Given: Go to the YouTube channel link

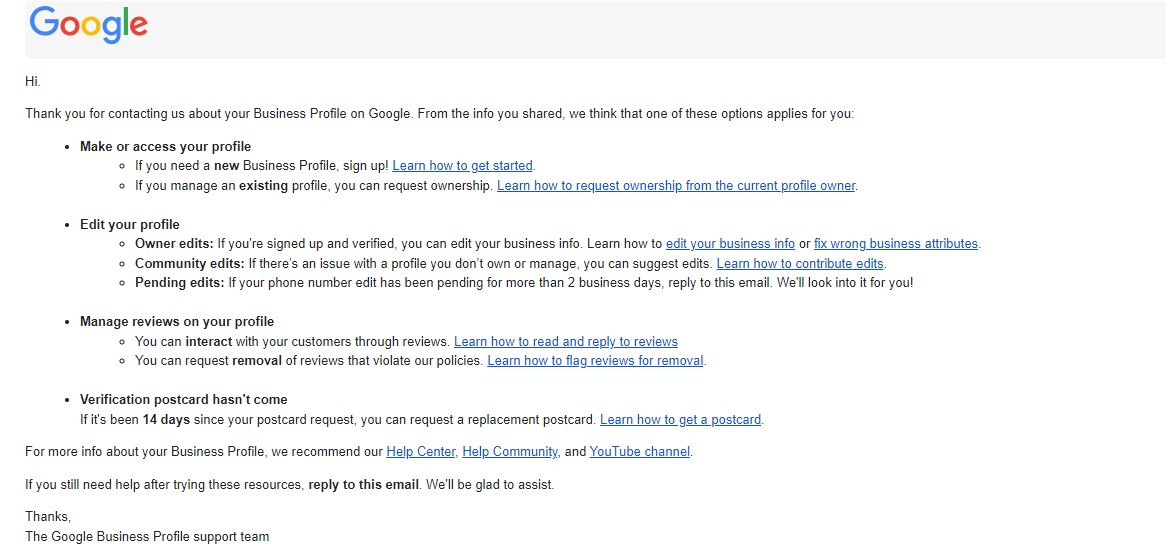Looking at the screenshot, I should click(640, 452).
